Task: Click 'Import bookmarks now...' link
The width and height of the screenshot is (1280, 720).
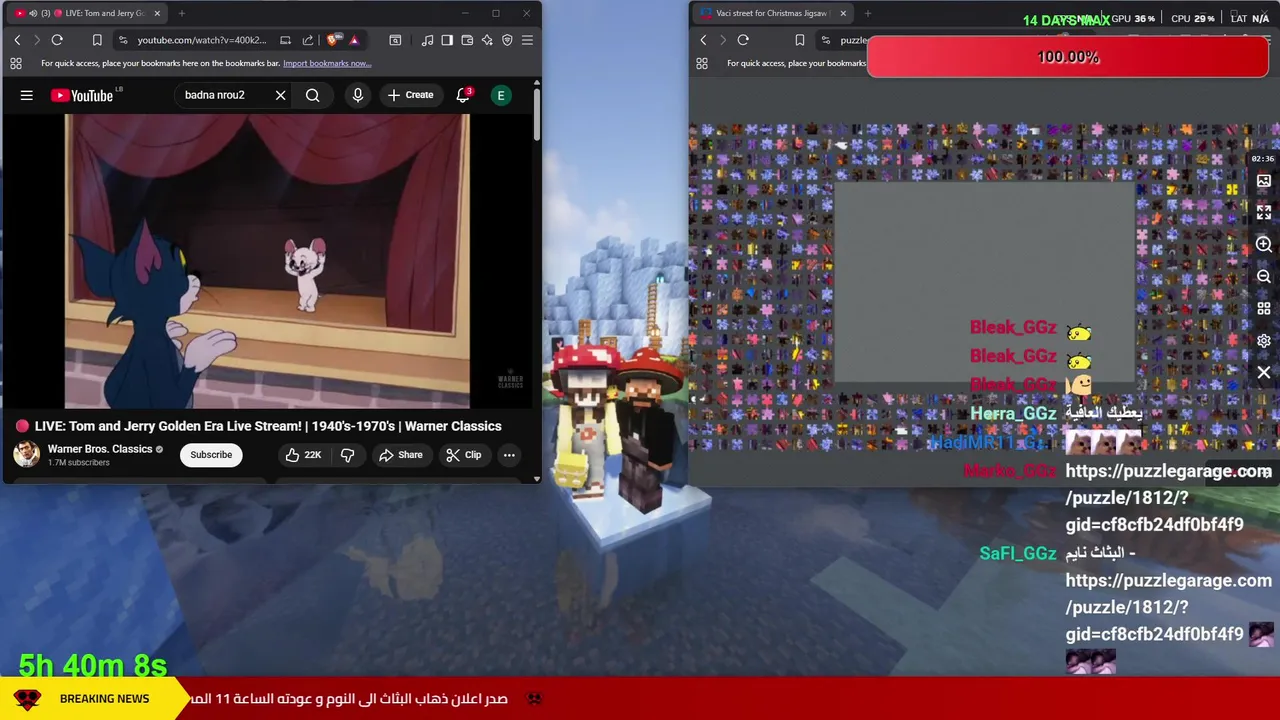Action: tap(327, 63)
